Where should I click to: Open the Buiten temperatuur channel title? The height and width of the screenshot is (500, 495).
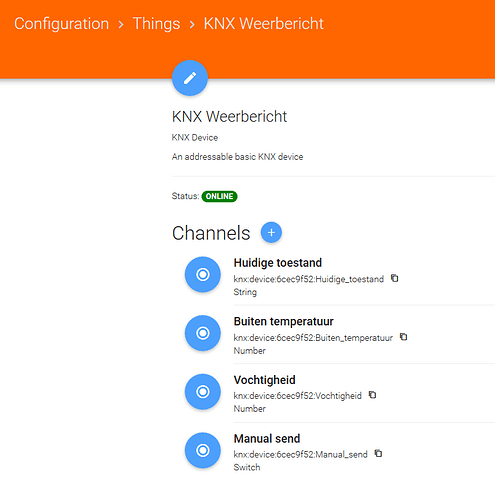coord(284,321)
